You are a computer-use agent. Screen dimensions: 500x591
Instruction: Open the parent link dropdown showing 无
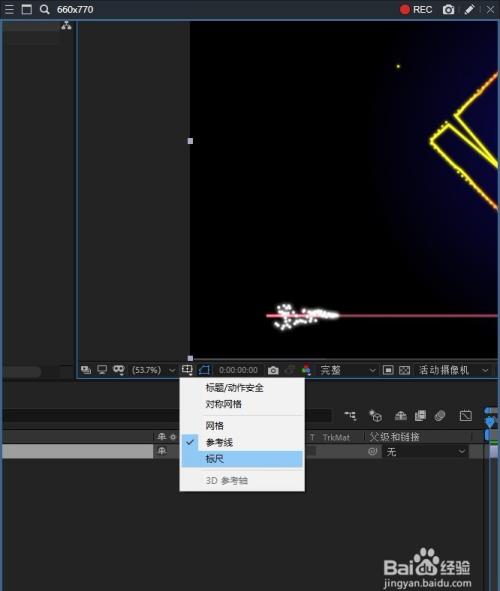(x=425, y=451)
